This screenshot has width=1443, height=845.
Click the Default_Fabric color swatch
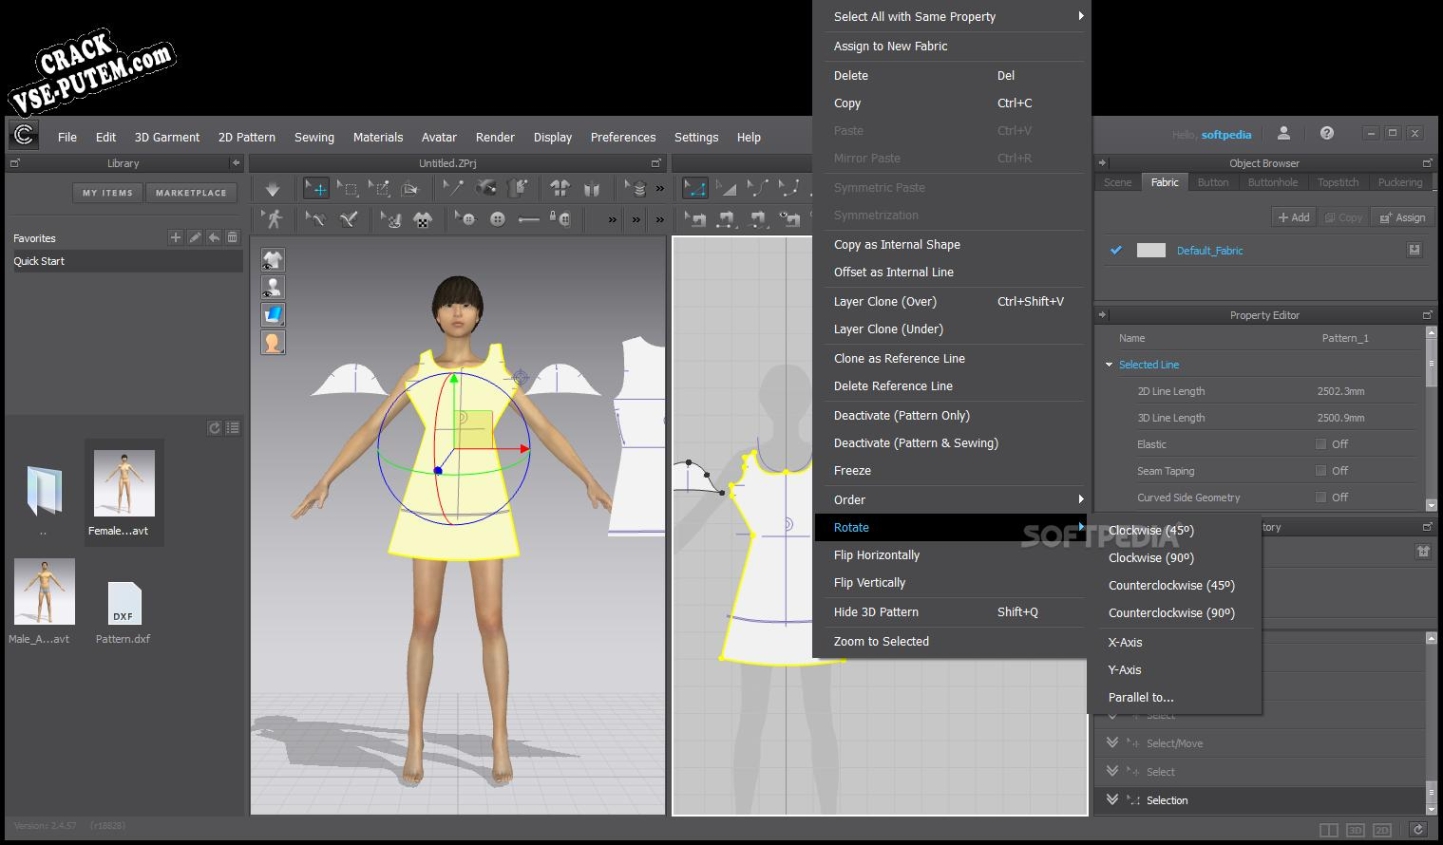(1151, 251)
